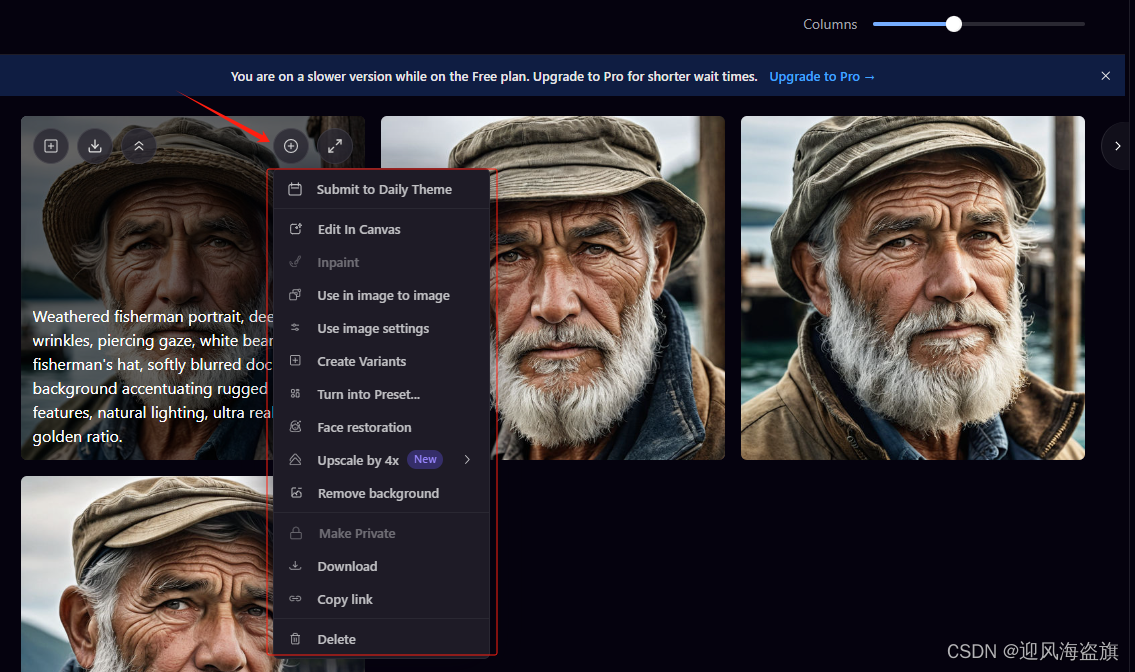Click the sliders icon beside Use image settings
This screenshot has height=672, width=1135.
click(x=295, y=327)
